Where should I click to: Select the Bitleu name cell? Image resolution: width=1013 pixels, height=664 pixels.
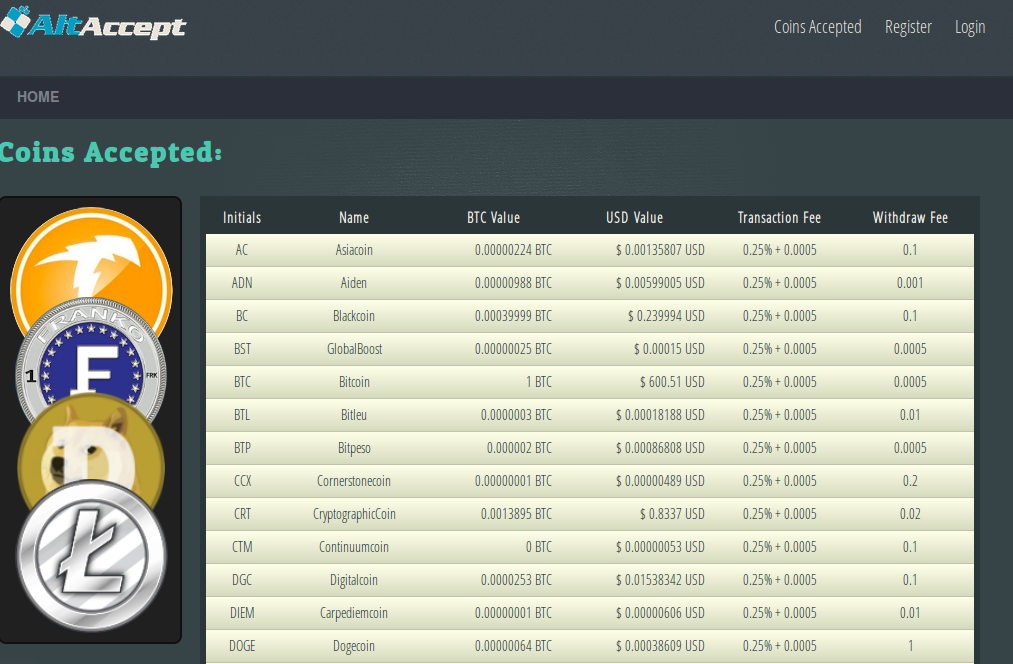(354, 415)
